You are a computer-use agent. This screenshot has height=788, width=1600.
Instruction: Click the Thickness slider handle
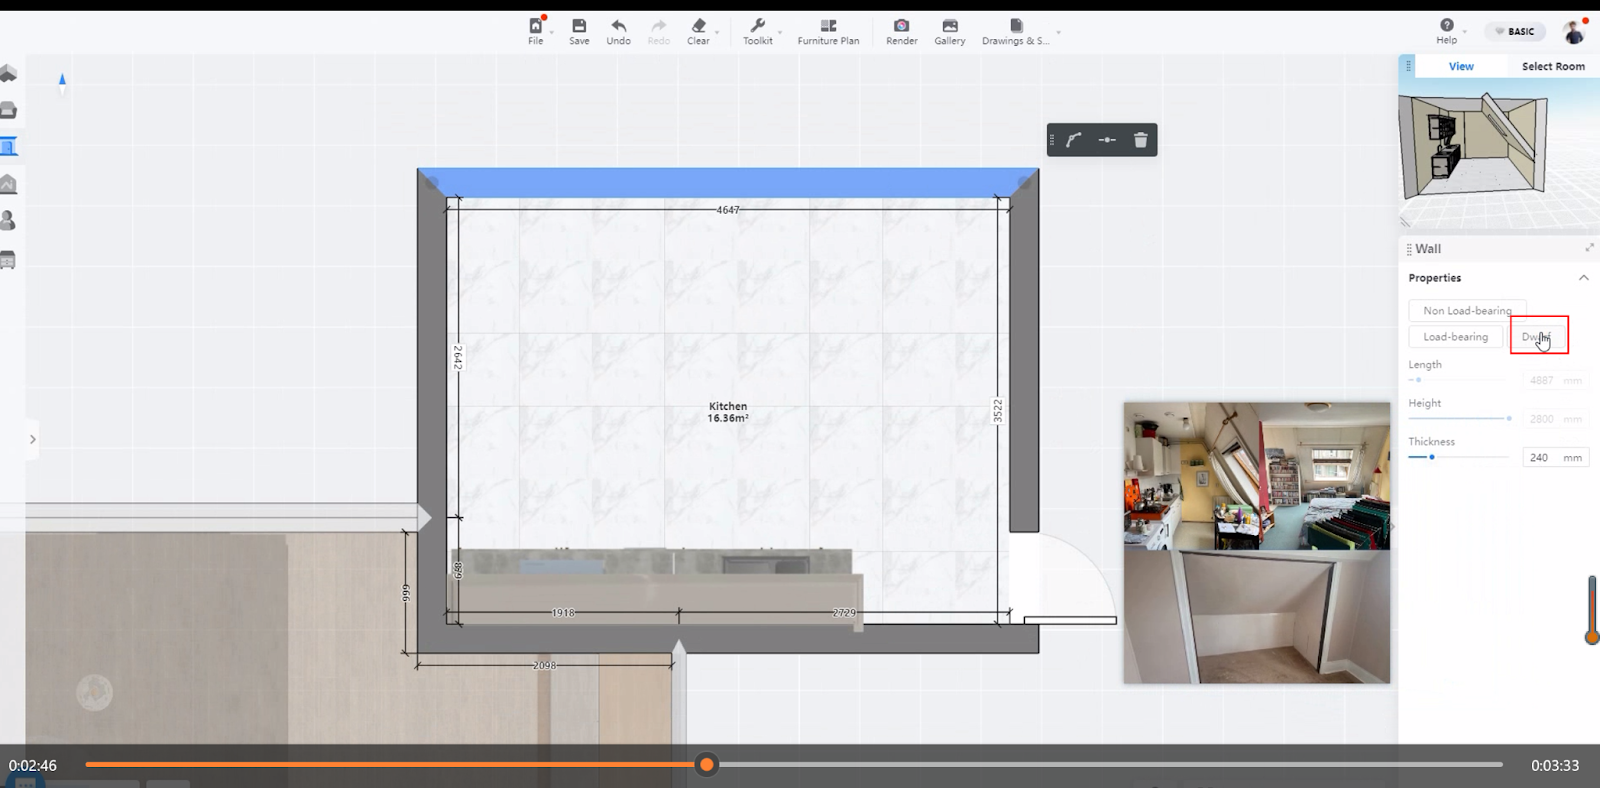(1432, 457)
